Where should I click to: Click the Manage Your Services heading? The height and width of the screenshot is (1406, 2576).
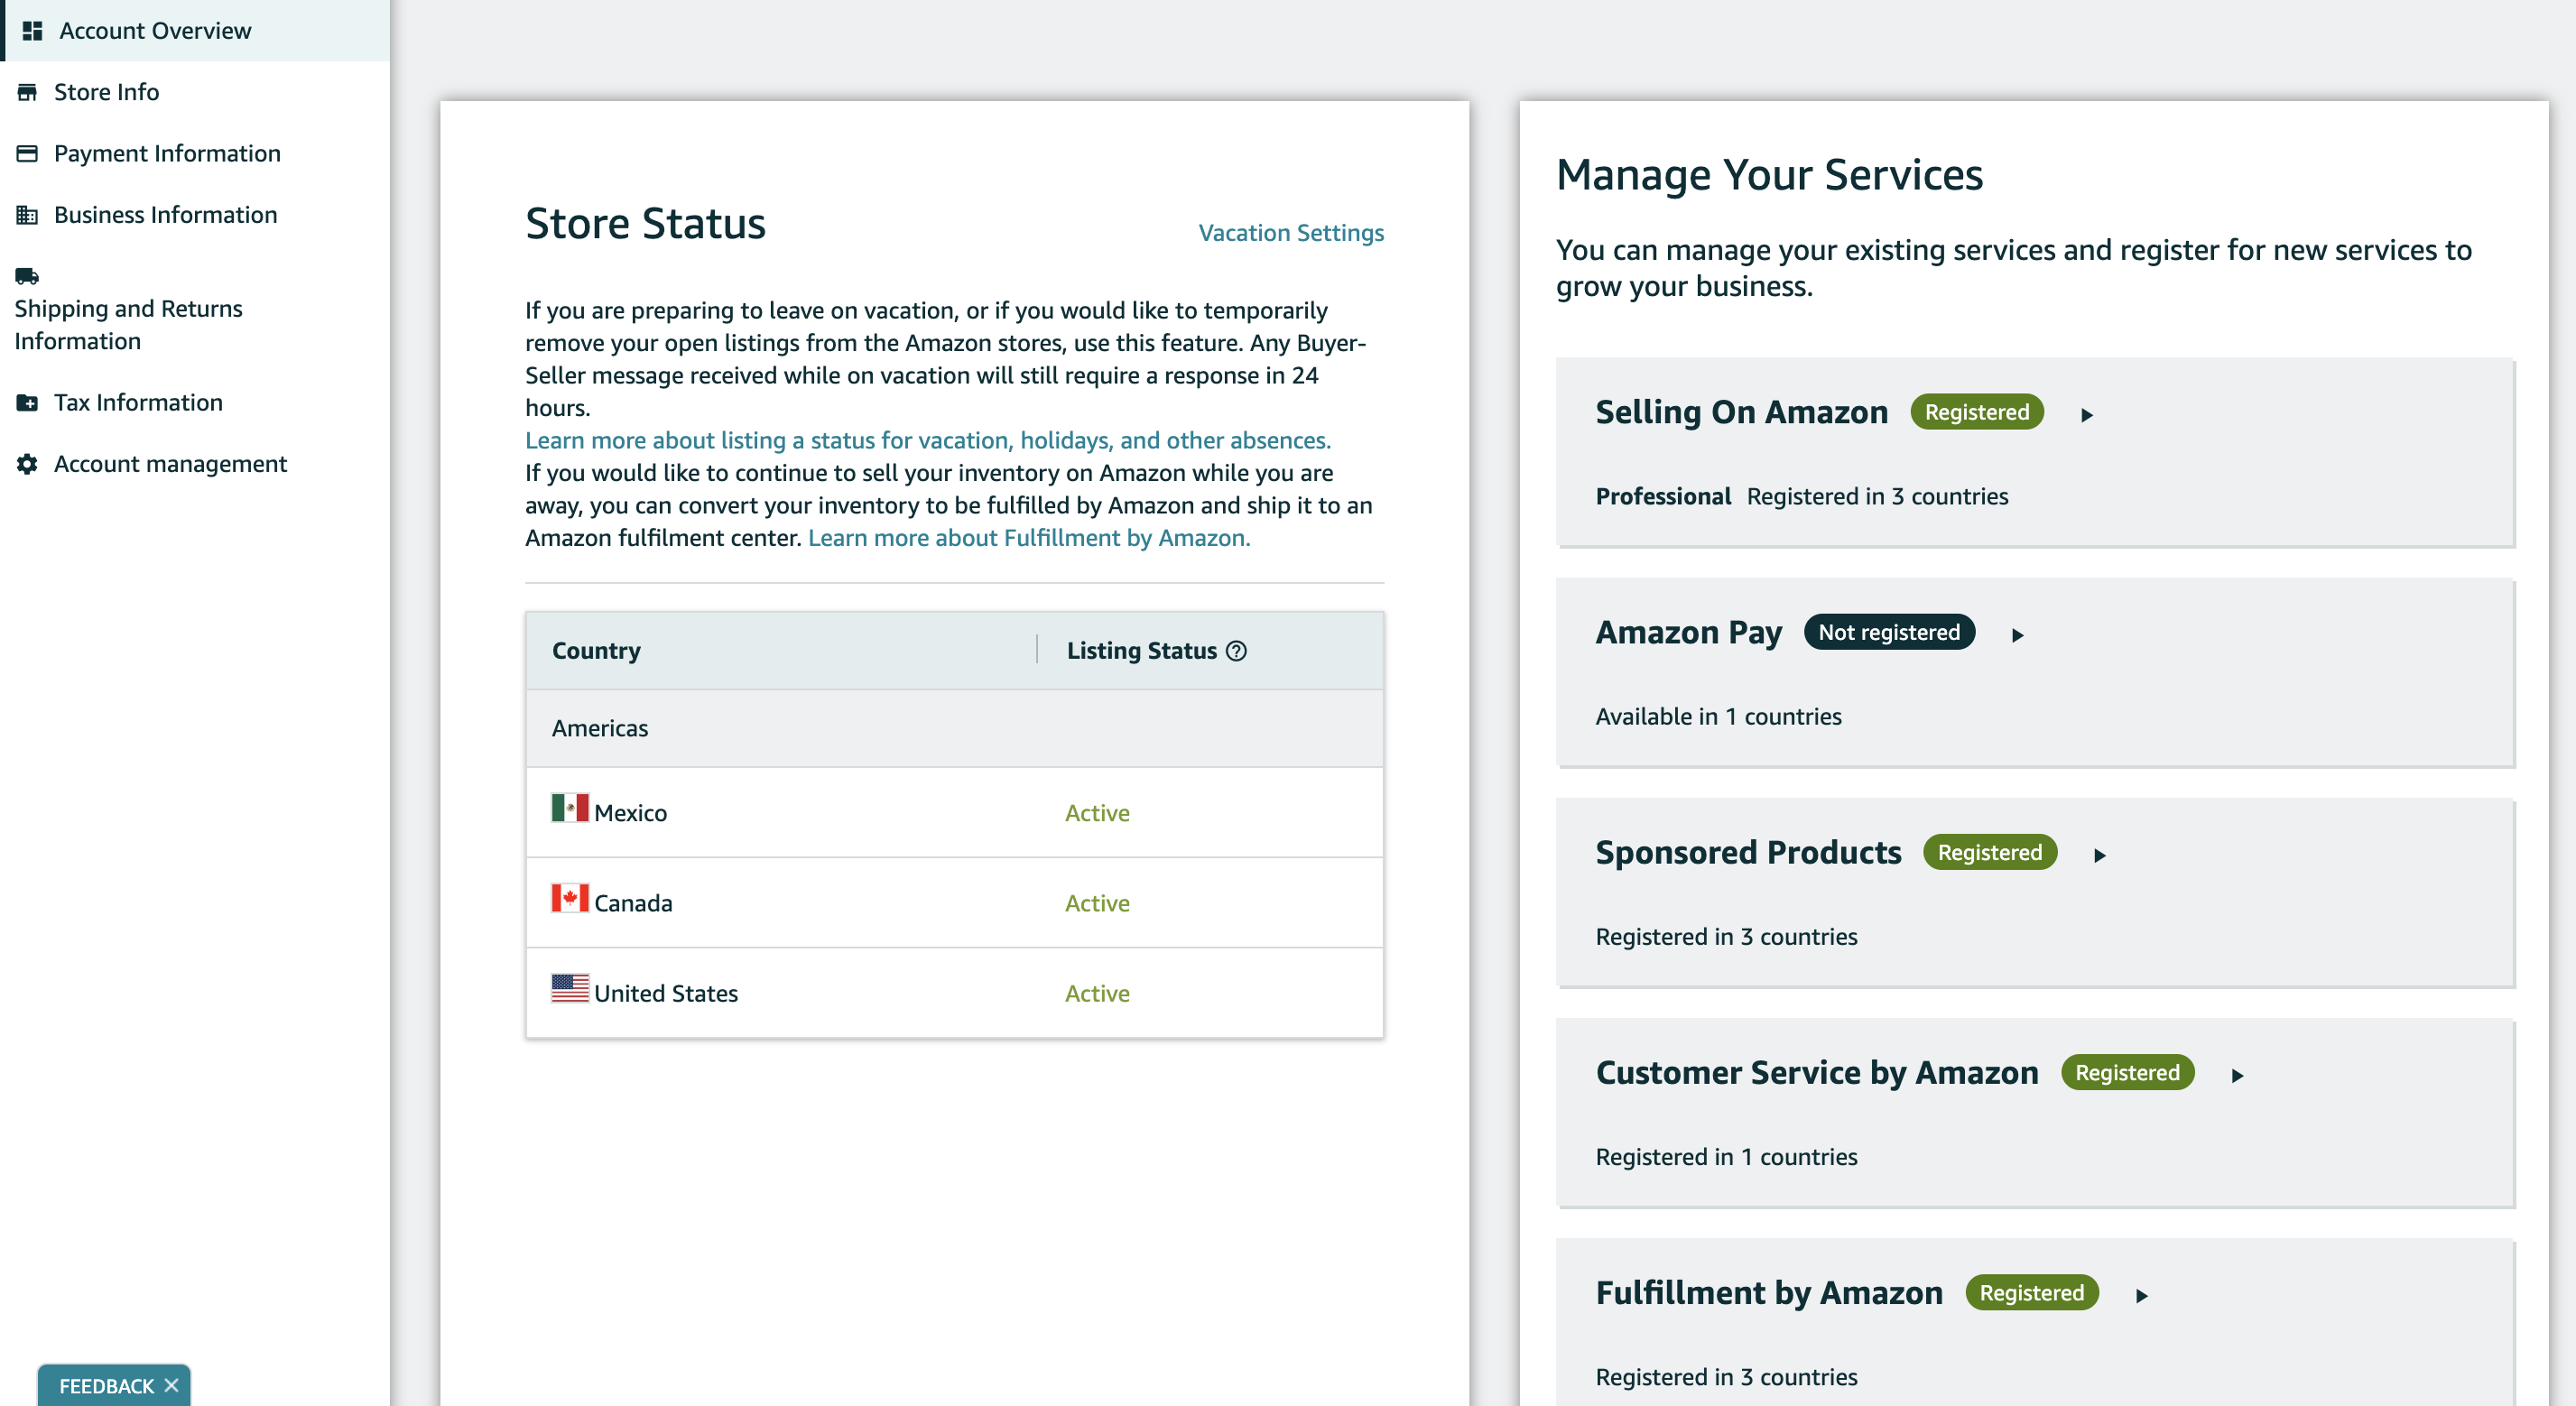[1769, 175]
